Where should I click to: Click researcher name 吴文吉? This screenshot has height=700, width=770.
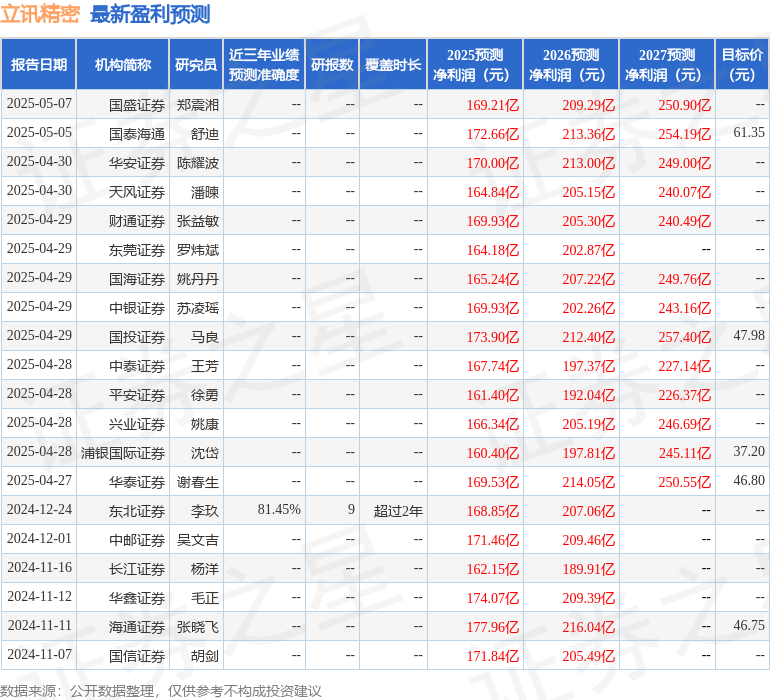[198, 540]
